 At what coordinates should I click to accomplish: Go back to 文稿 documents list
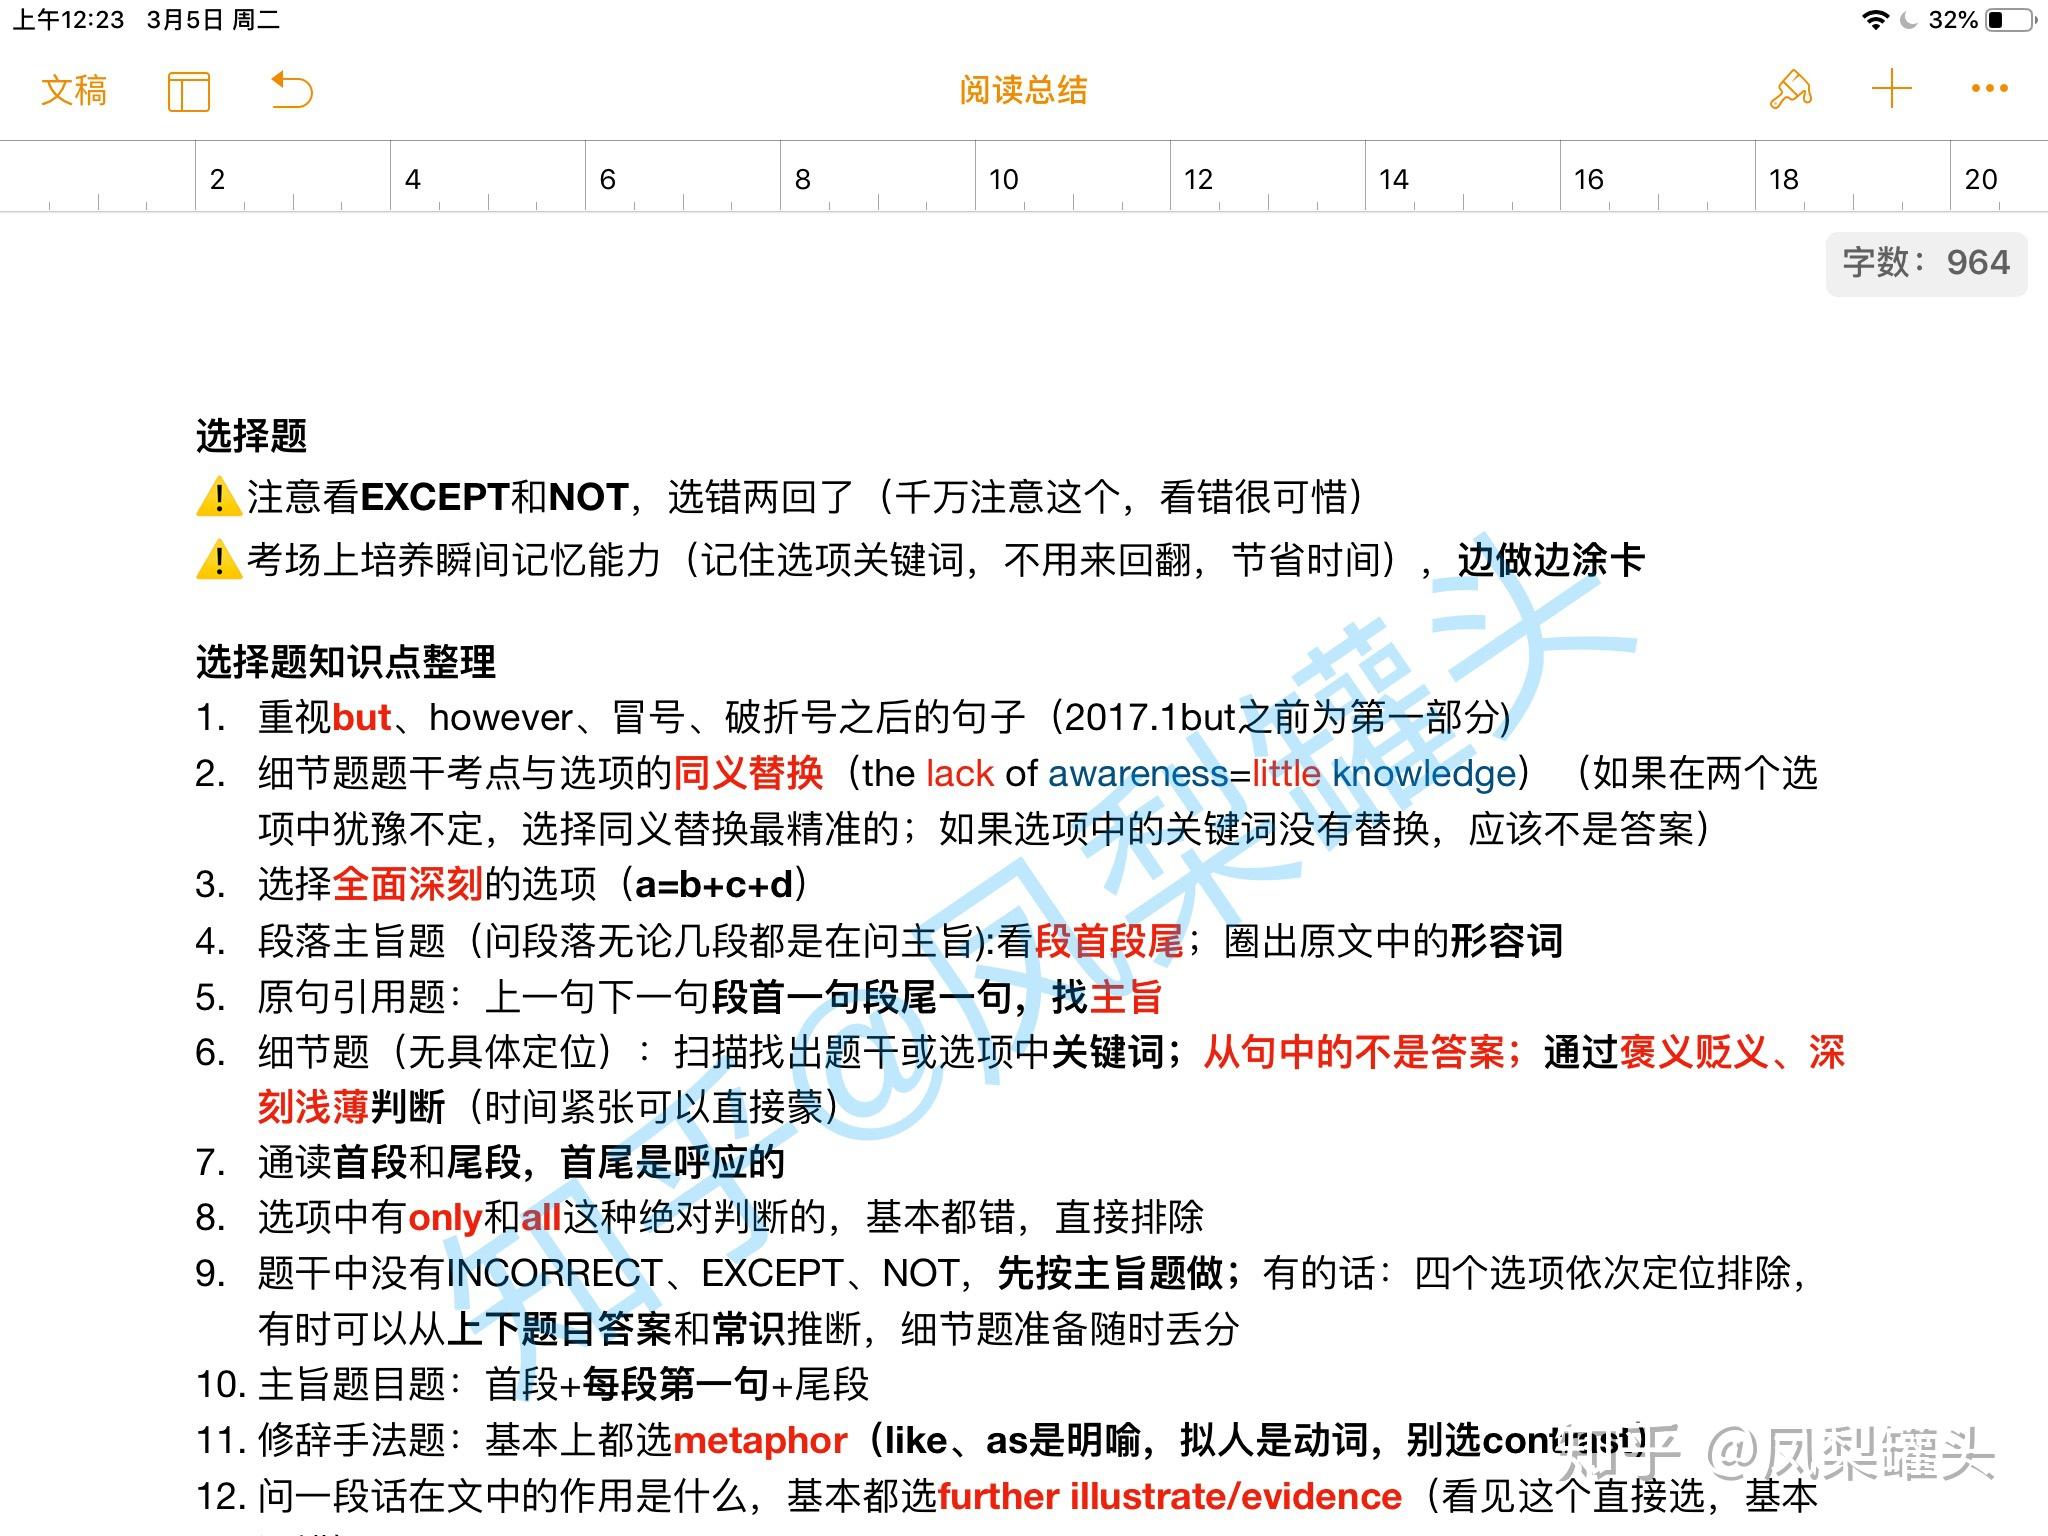74,91
